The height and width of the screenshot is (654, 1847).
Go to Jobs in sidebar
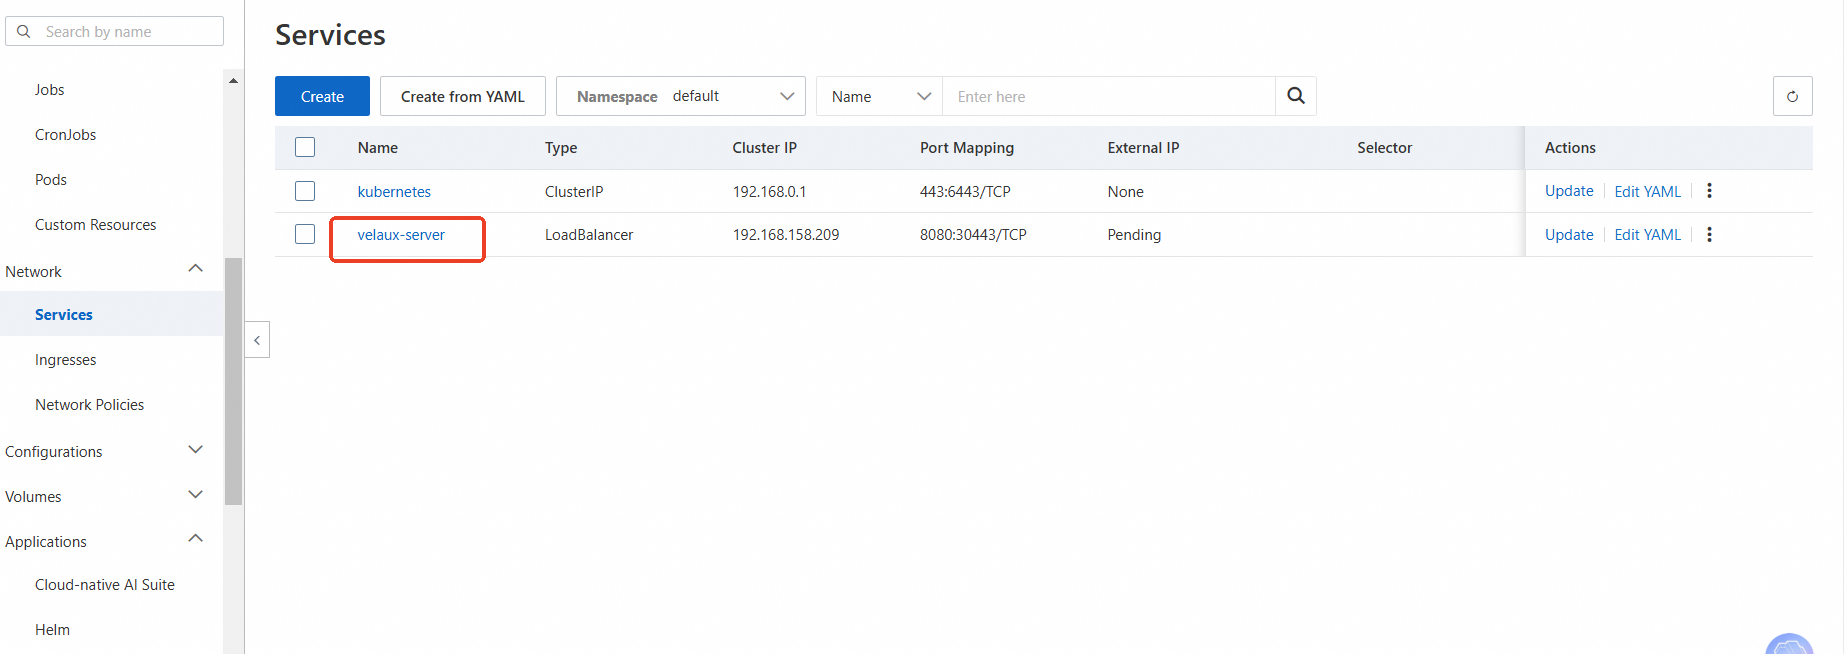coord(50,90)
